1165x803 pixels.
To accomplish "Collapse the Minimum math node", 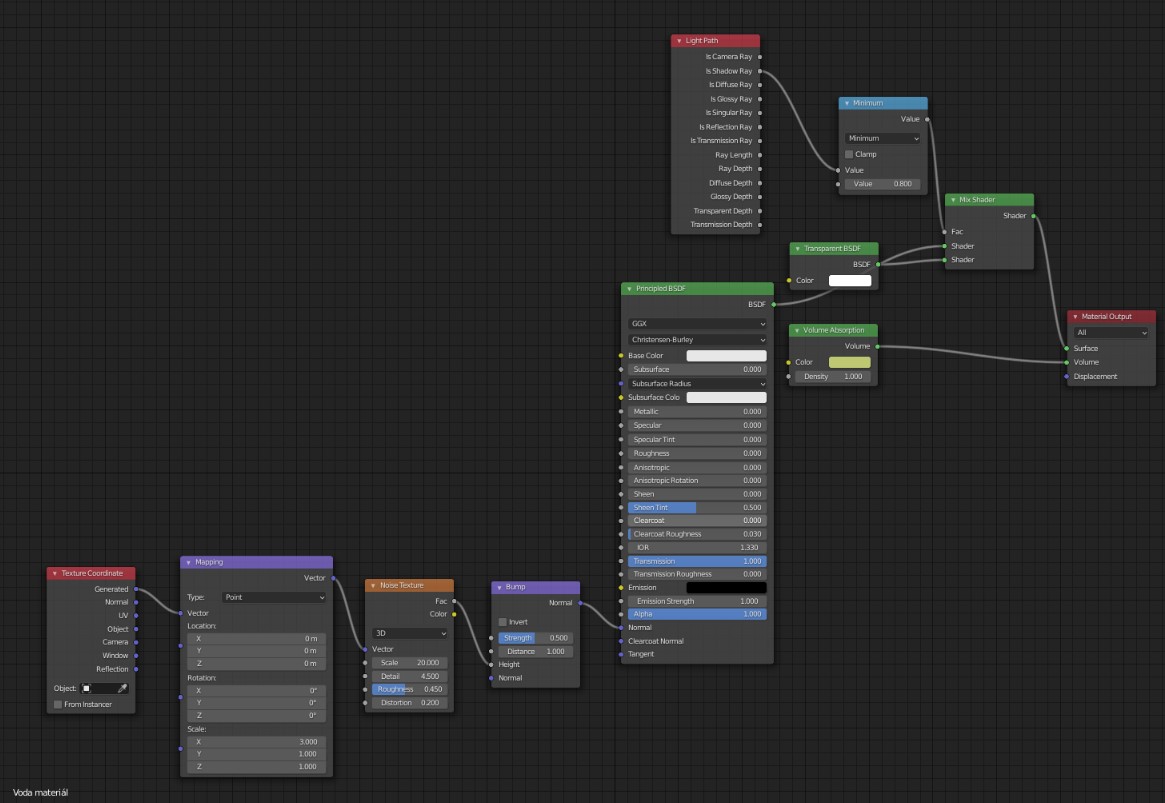I will click(x=847, y=103).
